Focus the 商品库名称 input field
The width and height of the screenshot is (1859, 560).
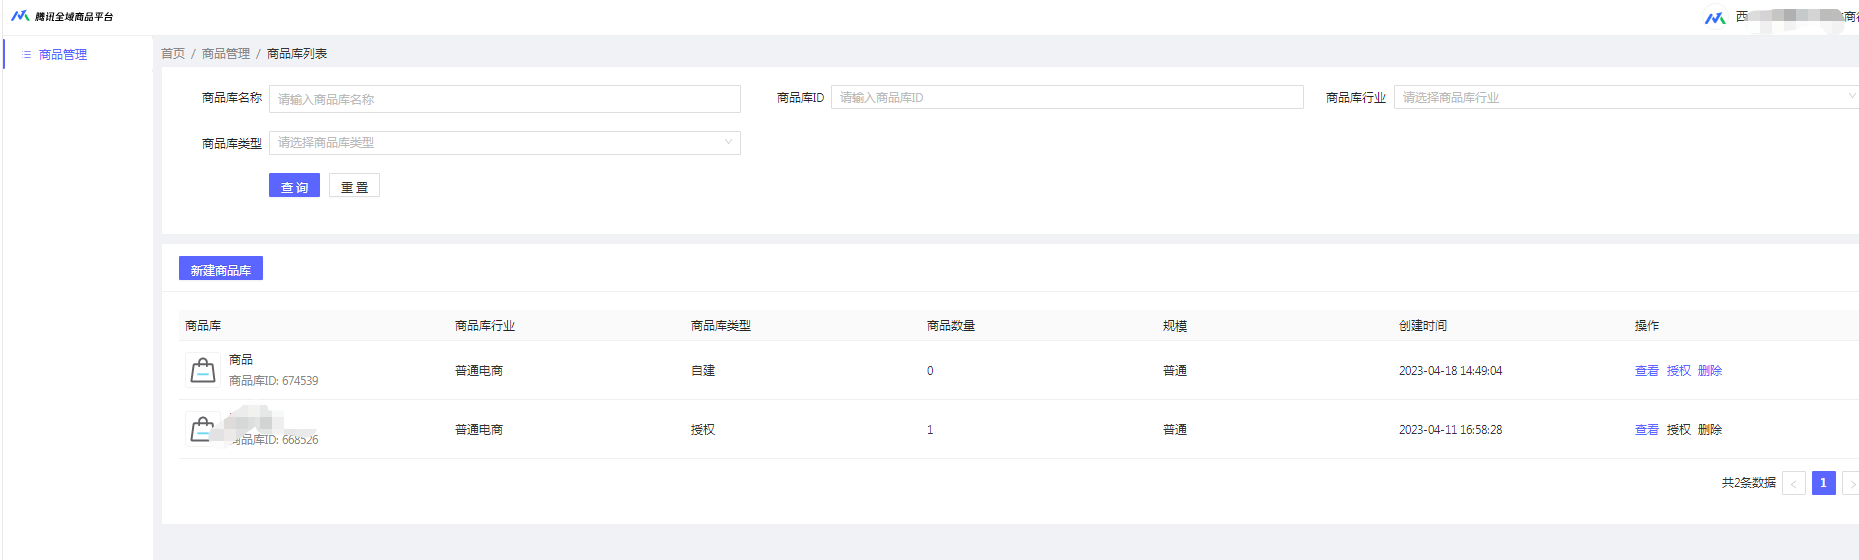(504, 99)
